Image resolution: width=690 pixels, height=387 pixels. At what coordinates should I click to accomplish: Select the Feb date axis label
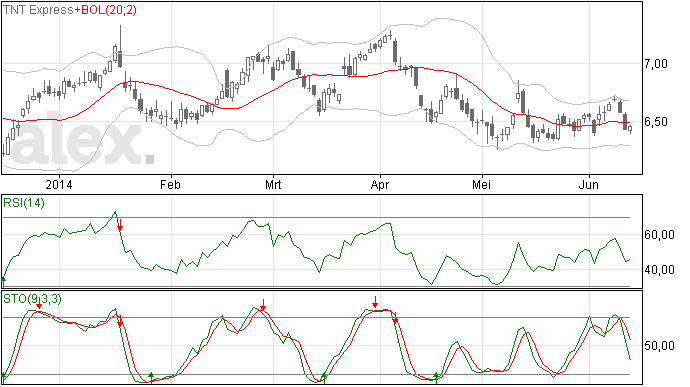pos(170,185)
